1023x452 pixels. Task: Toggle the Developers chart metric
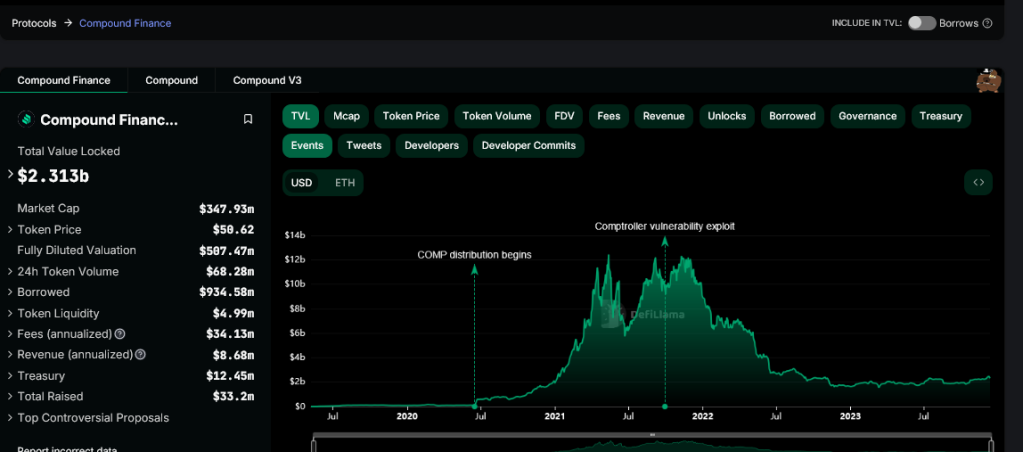[x=431, y=145]
